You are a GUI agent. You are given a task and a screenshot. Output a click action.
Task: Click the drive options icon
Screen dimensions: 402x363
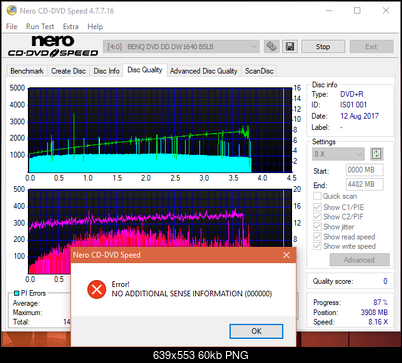click(271, 47)
